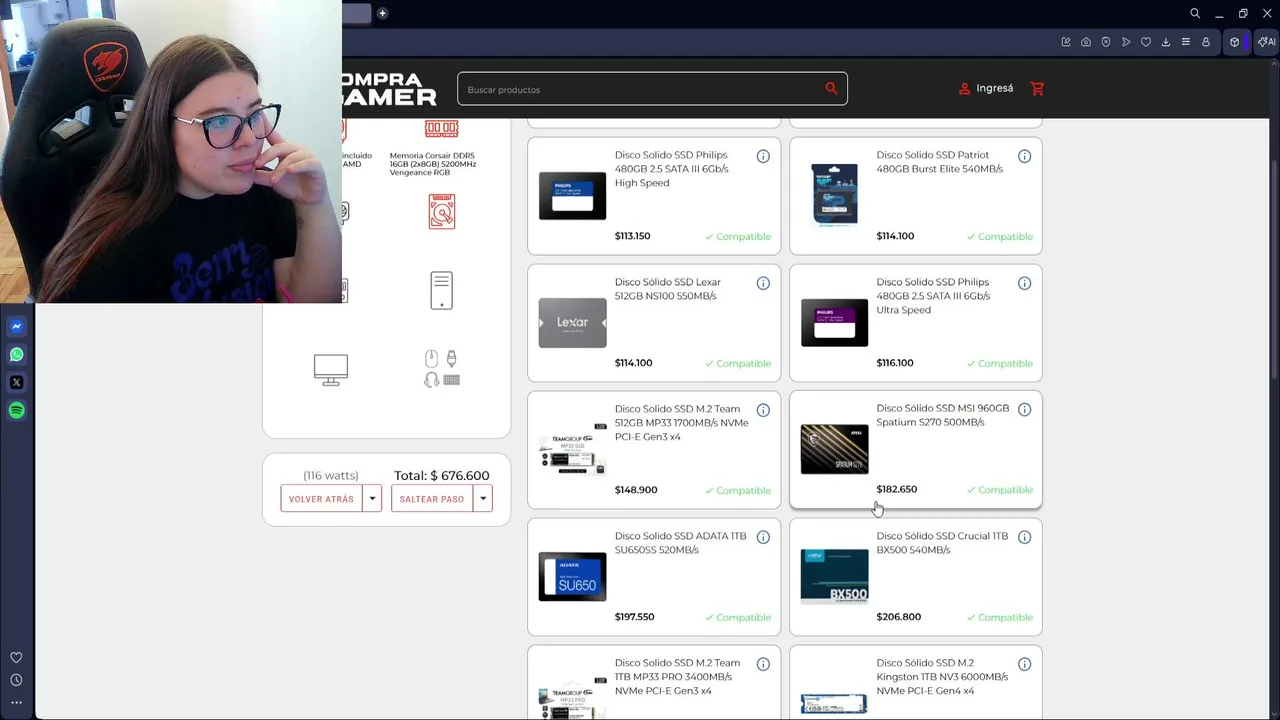Show info for Lexar 512GB NS100
This screenshot has height=720, width=1280.
(x=763, y=283)
